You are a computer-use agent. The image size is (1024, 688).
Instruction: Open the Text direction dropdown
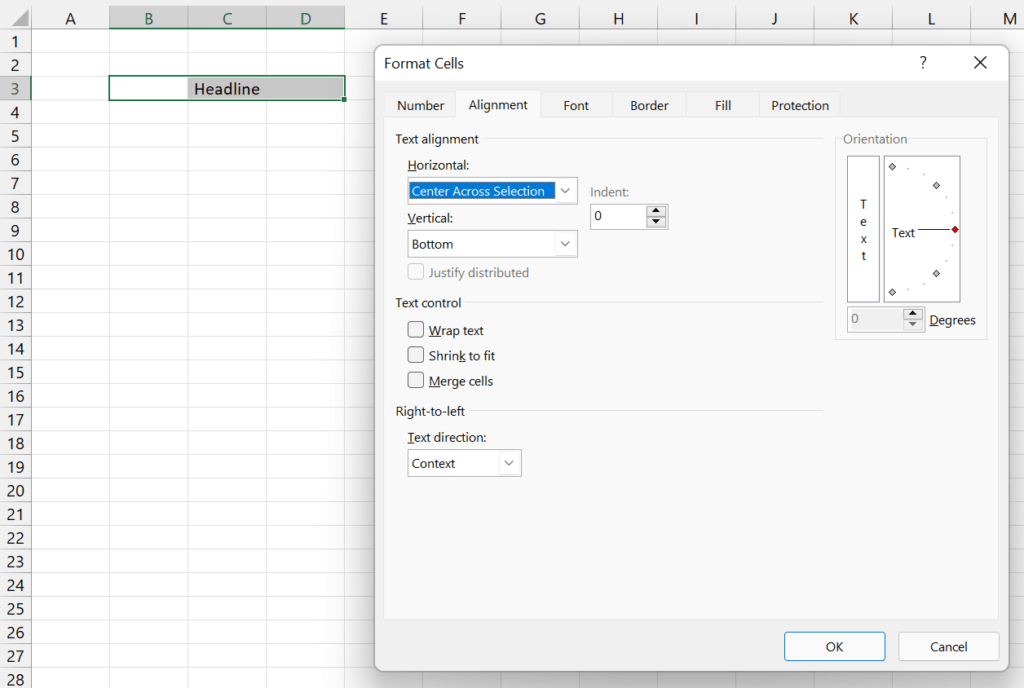point(509,462)
